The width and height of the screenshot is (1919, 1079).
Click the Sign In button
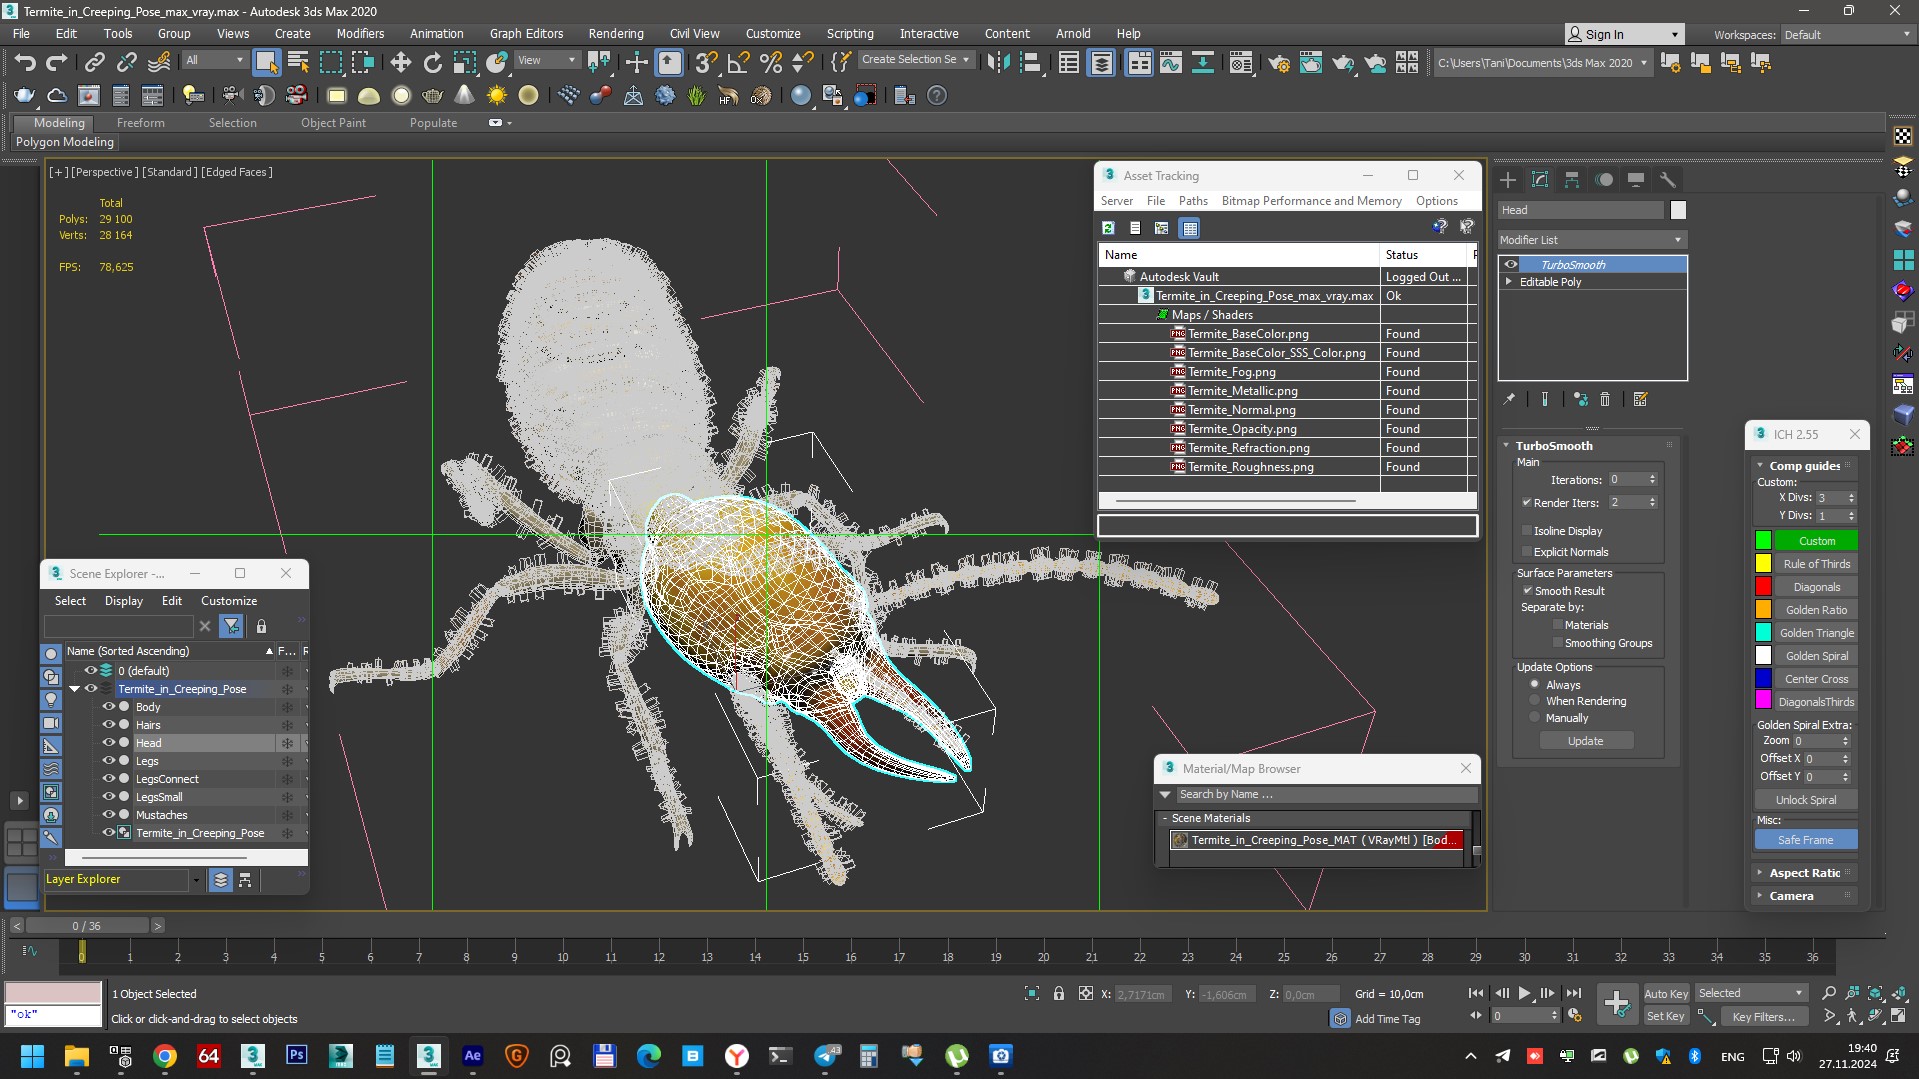point(1623,34)
